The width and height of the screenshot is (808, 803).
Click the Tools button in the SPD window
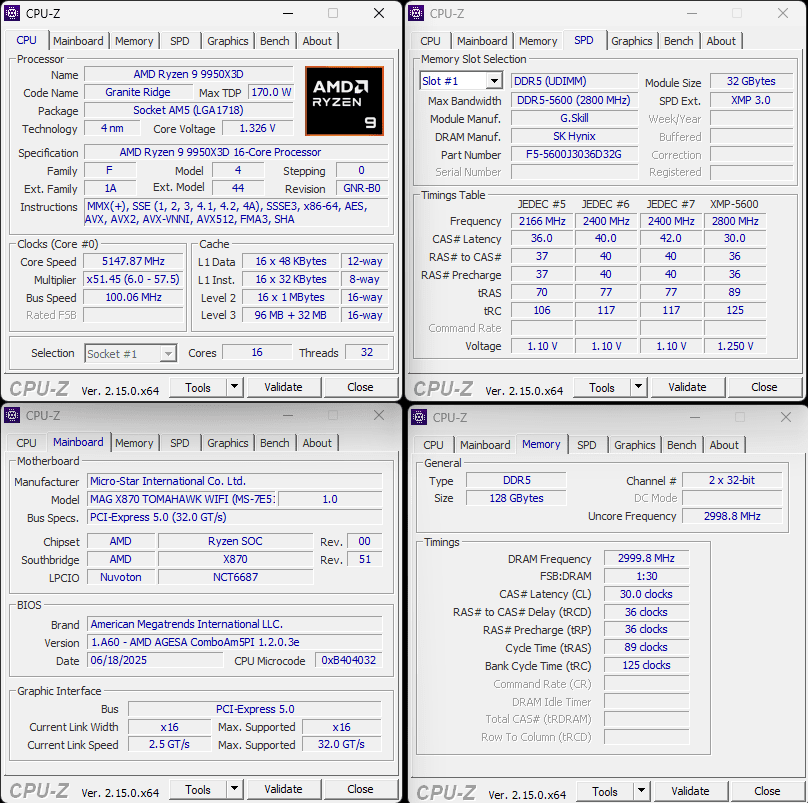602,387
